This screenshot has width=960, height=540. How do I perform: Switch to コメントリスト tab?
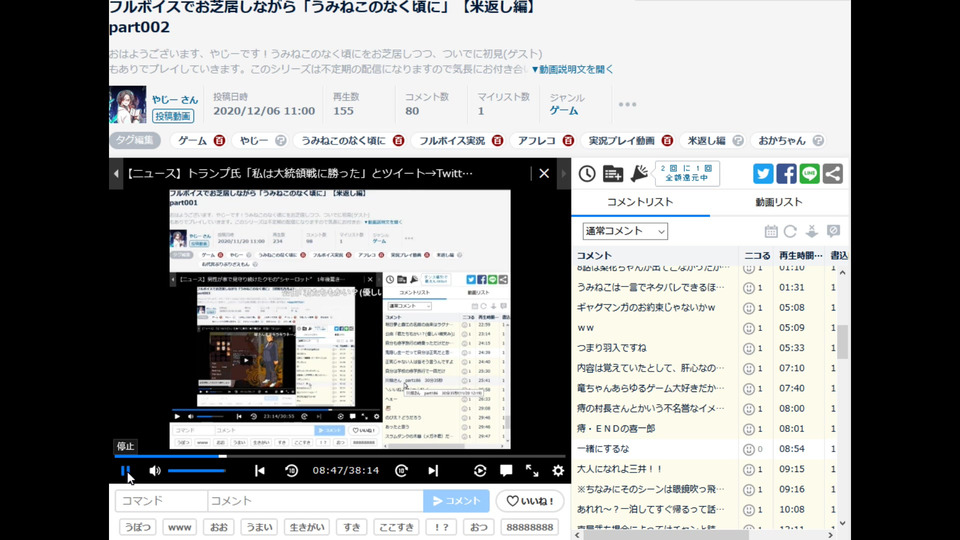pyautogui.click(x=640, y=202)
